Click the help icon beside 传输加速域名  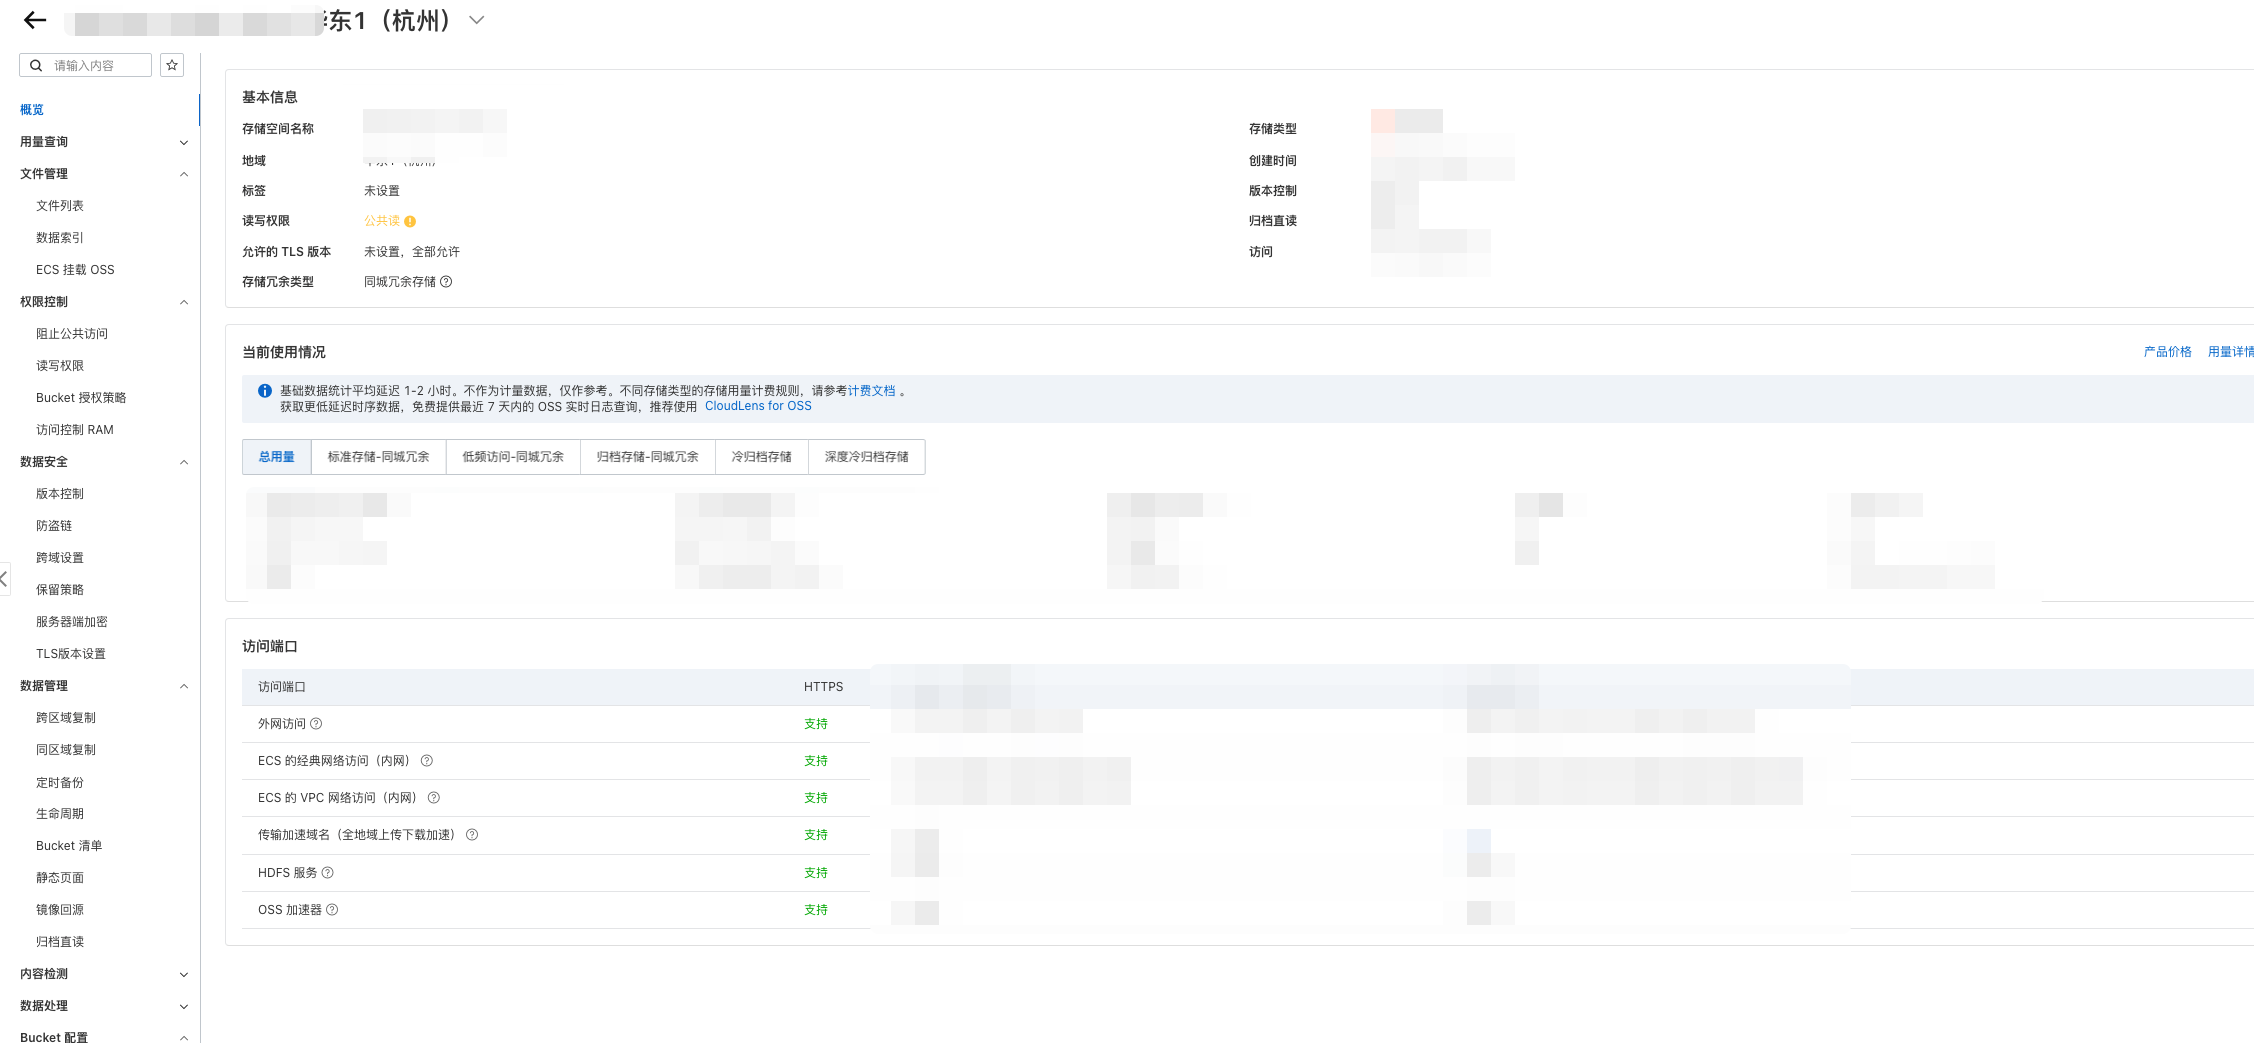[472, 835]
